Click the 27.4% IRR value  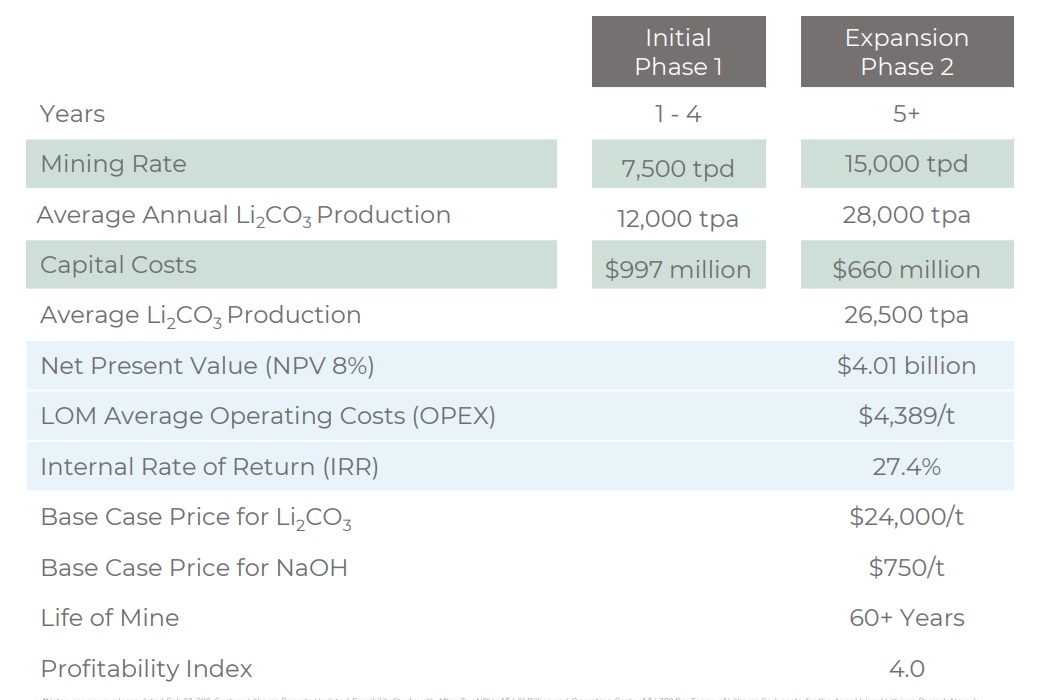pyautogui.click(x=906, y=467)
